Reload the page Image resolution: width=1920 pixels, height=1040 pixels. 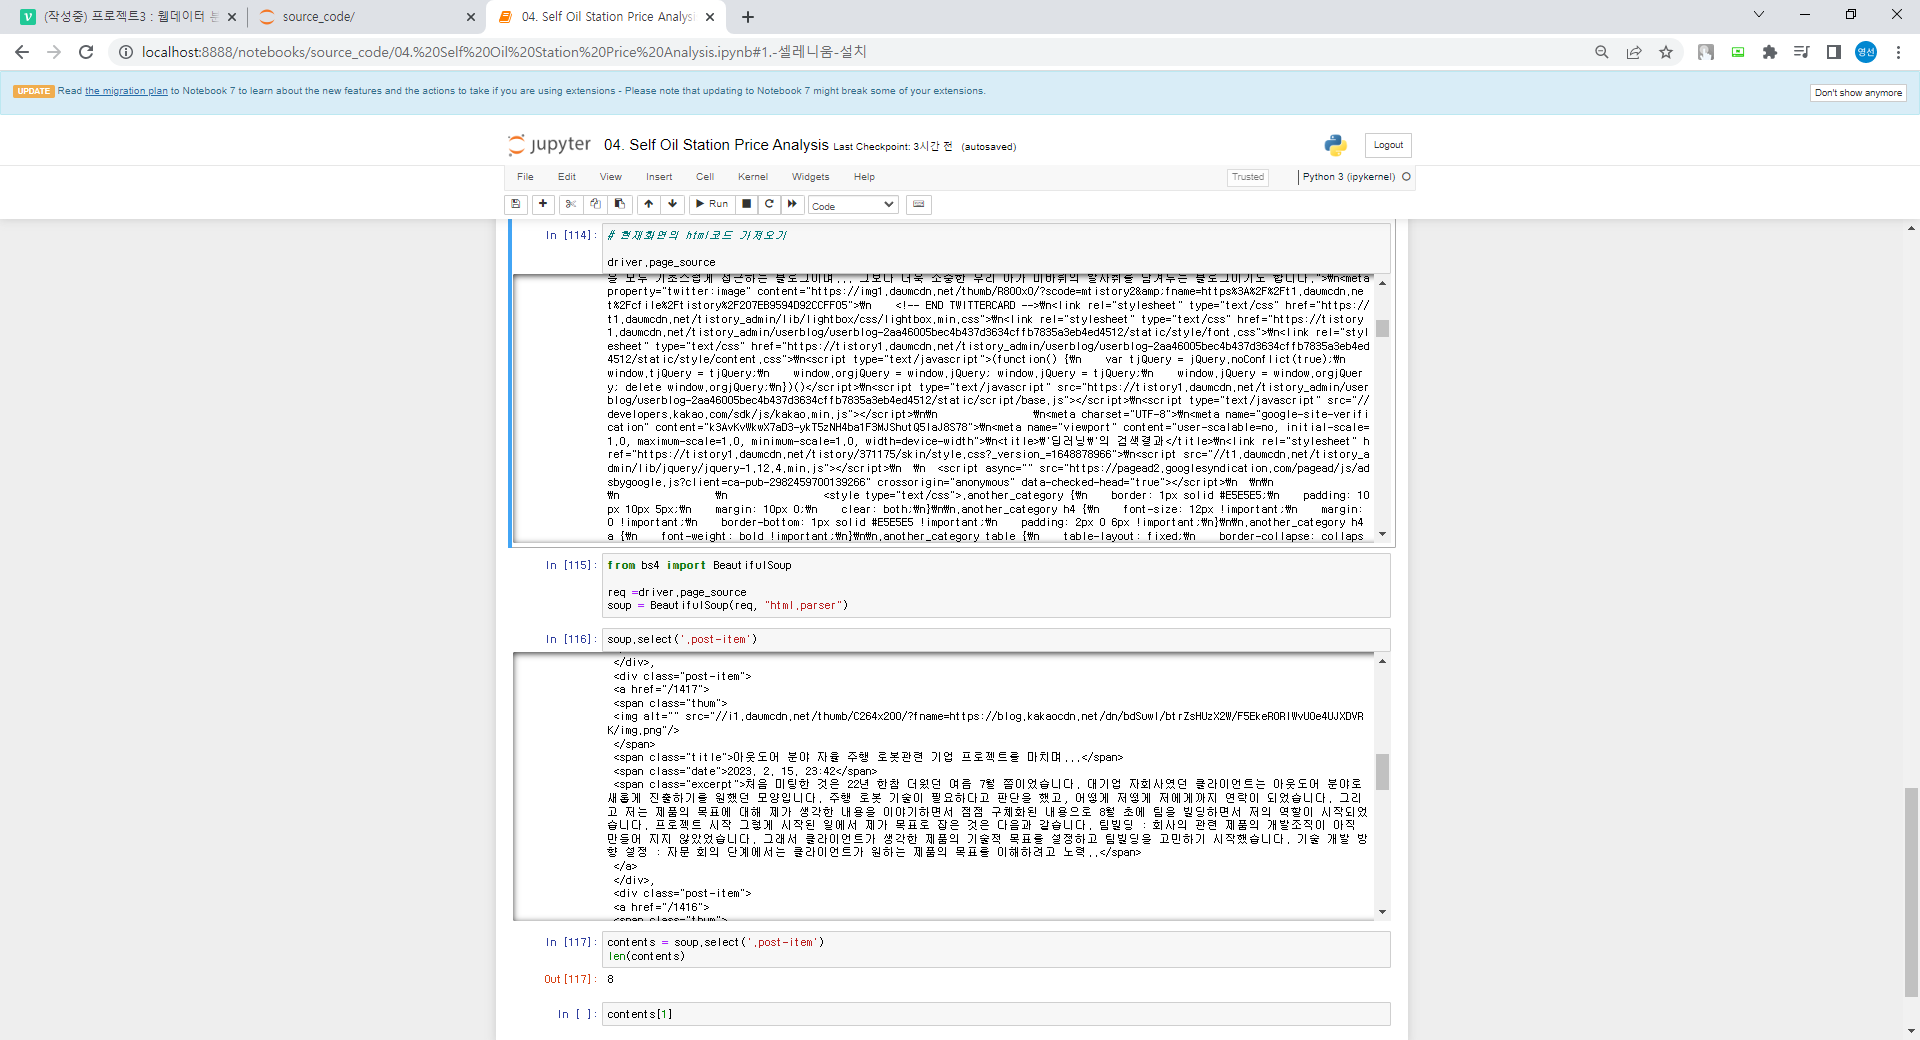point(86,52)
